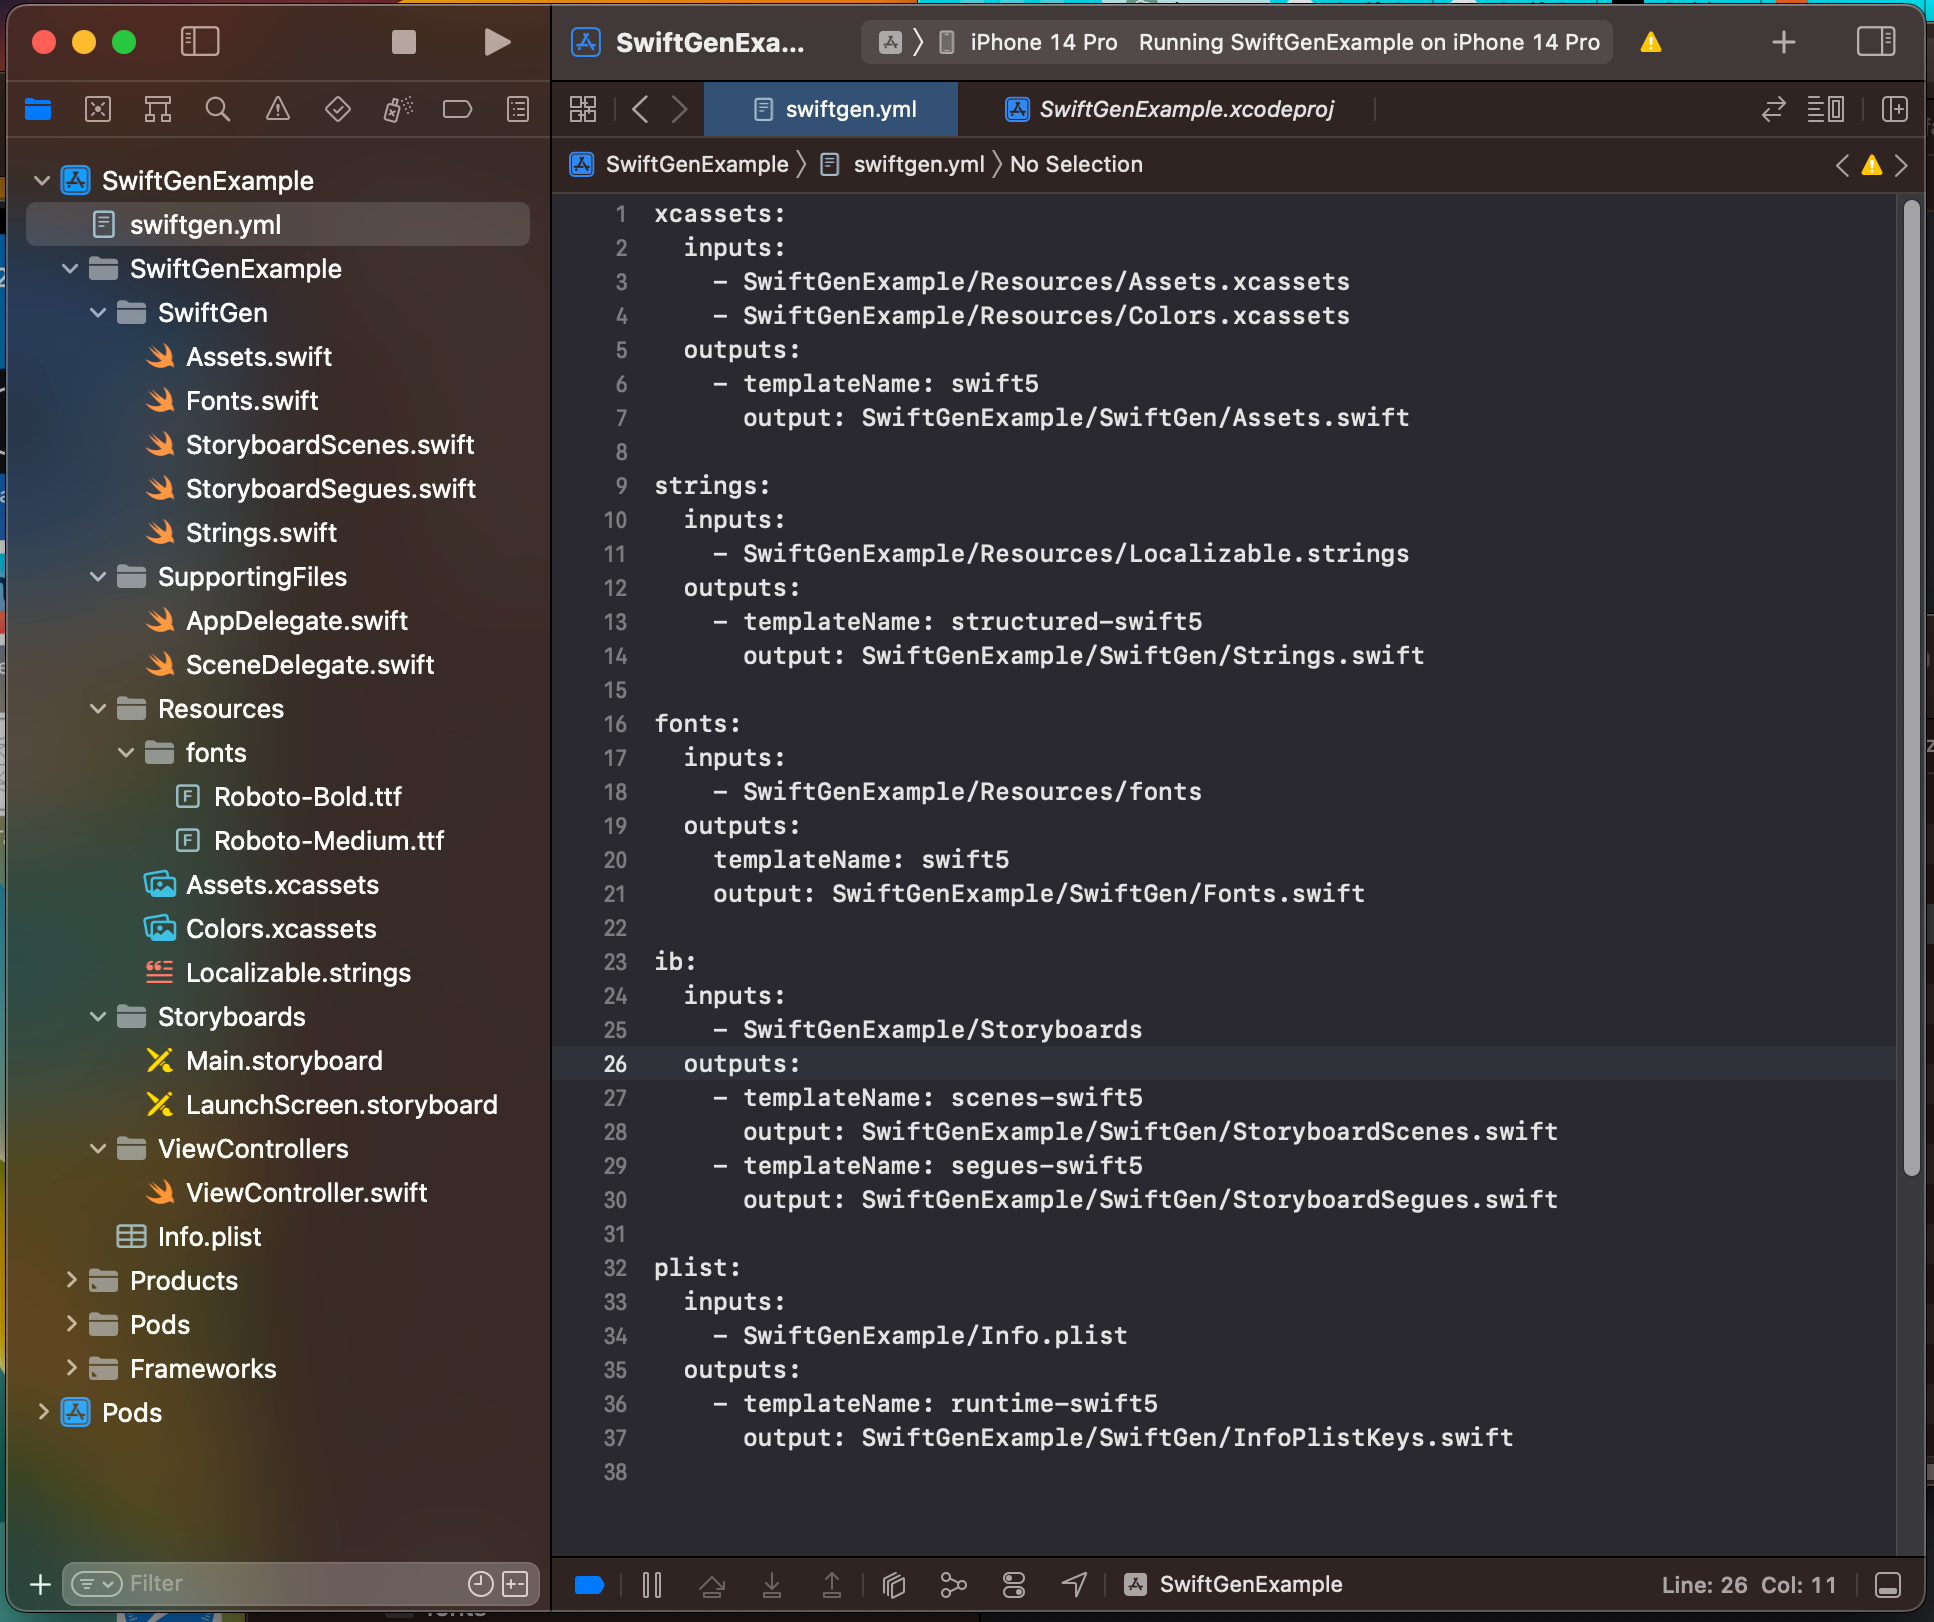
Task: Toggle the debug area at bottom right
Action: pos(1887,1585)
